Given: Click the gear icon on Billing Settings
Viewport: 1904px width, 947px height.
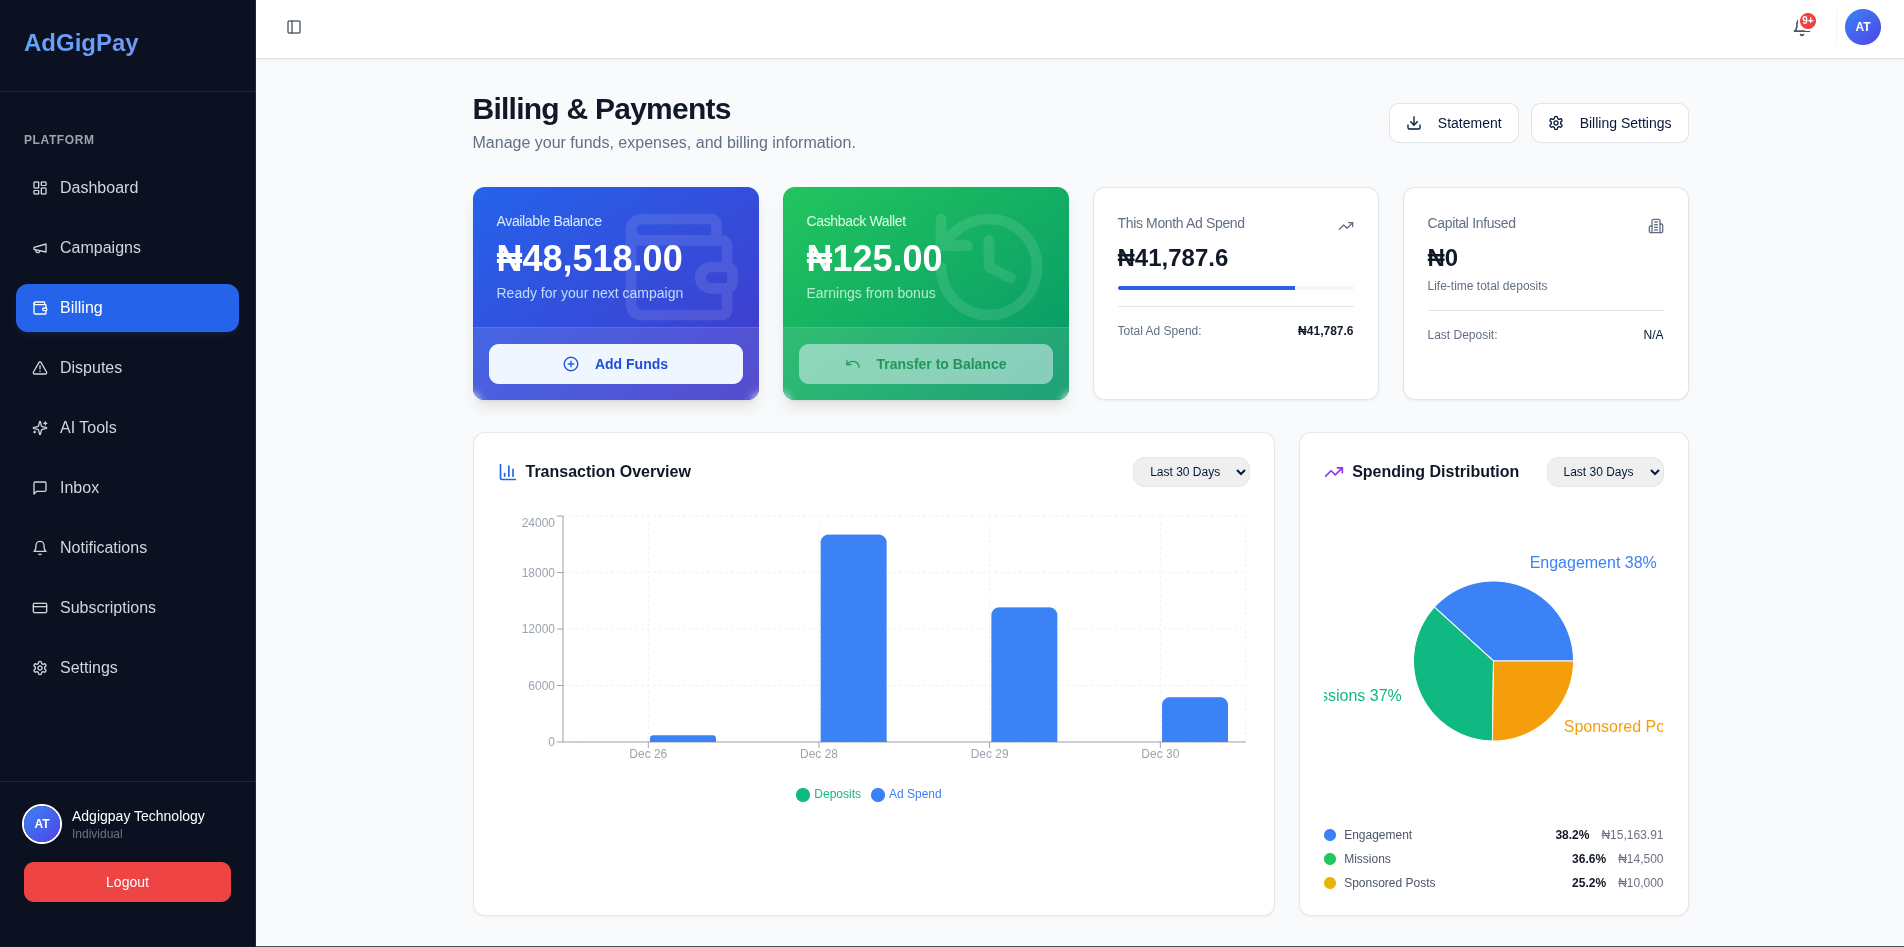Looking at the screenshot, I should [1556, 123].
